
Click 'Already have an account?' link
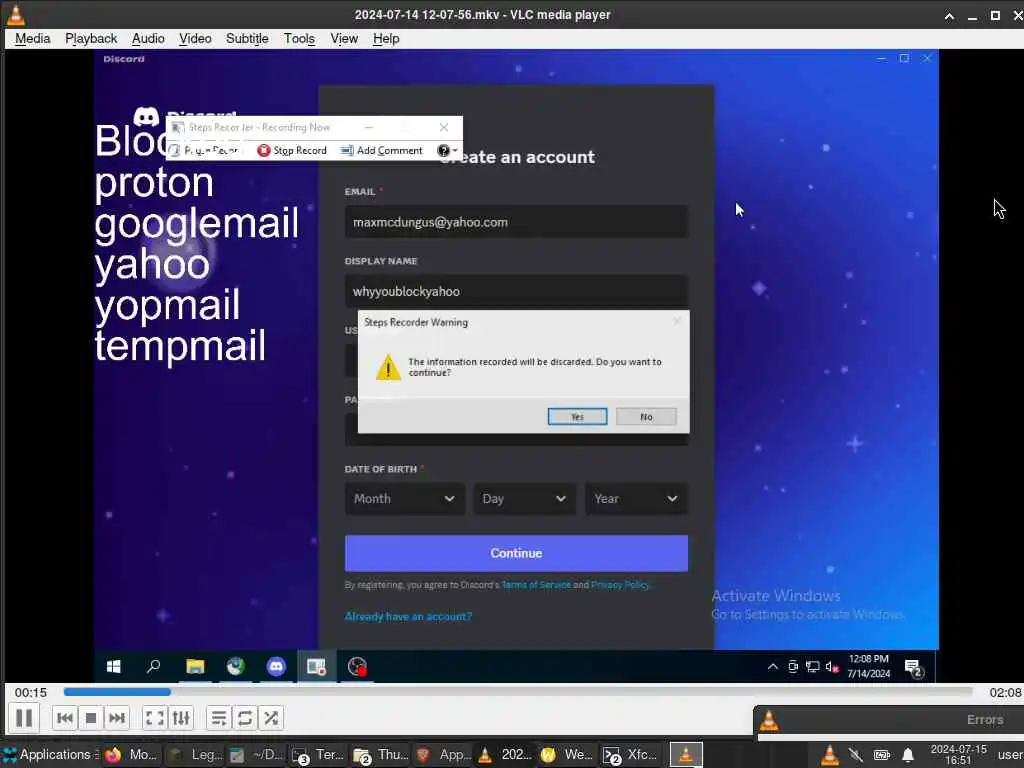408,616
